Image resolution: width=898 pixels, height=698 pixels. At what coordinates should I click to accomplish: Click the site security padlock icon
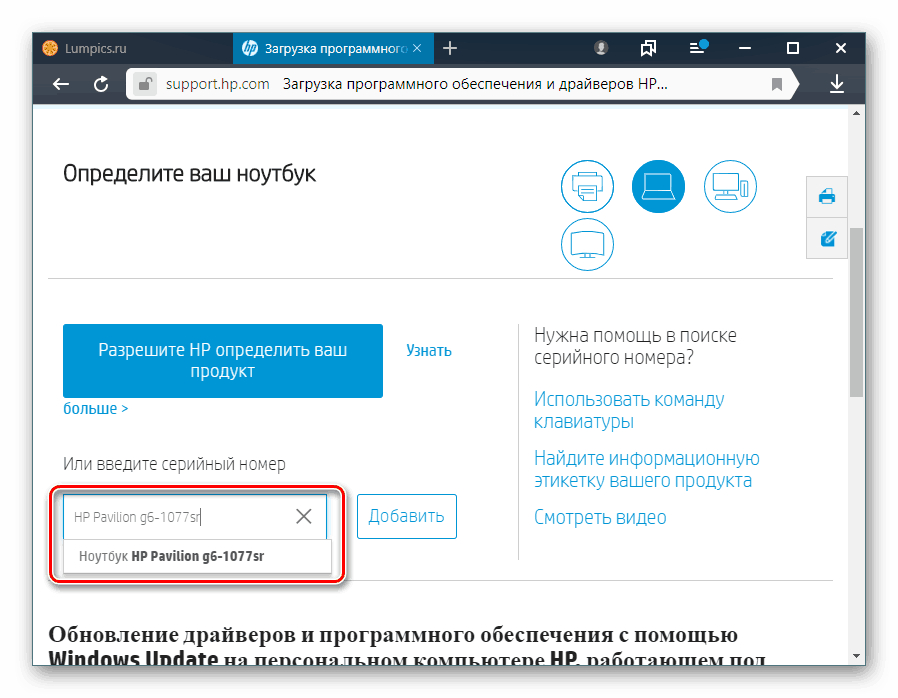click(x=145, y=84)
